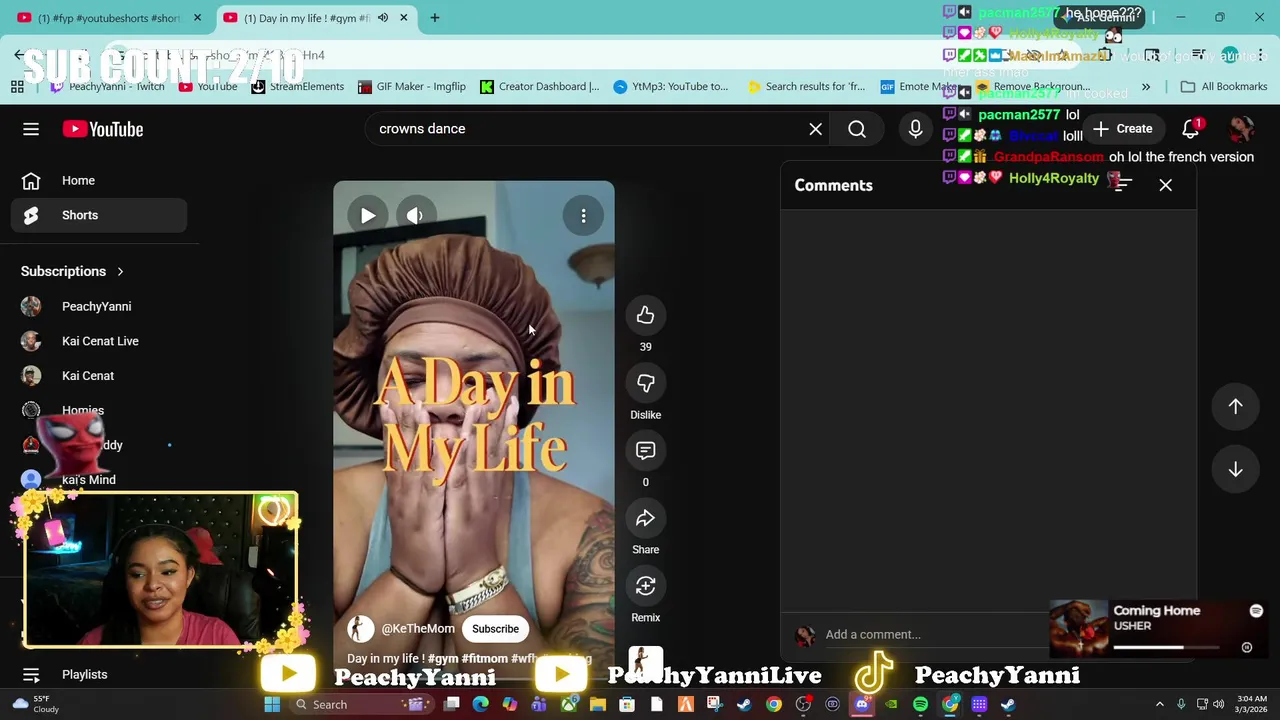Close the Comments panel
This screenshot has width=1280, height=720.
coord(1165,185)
